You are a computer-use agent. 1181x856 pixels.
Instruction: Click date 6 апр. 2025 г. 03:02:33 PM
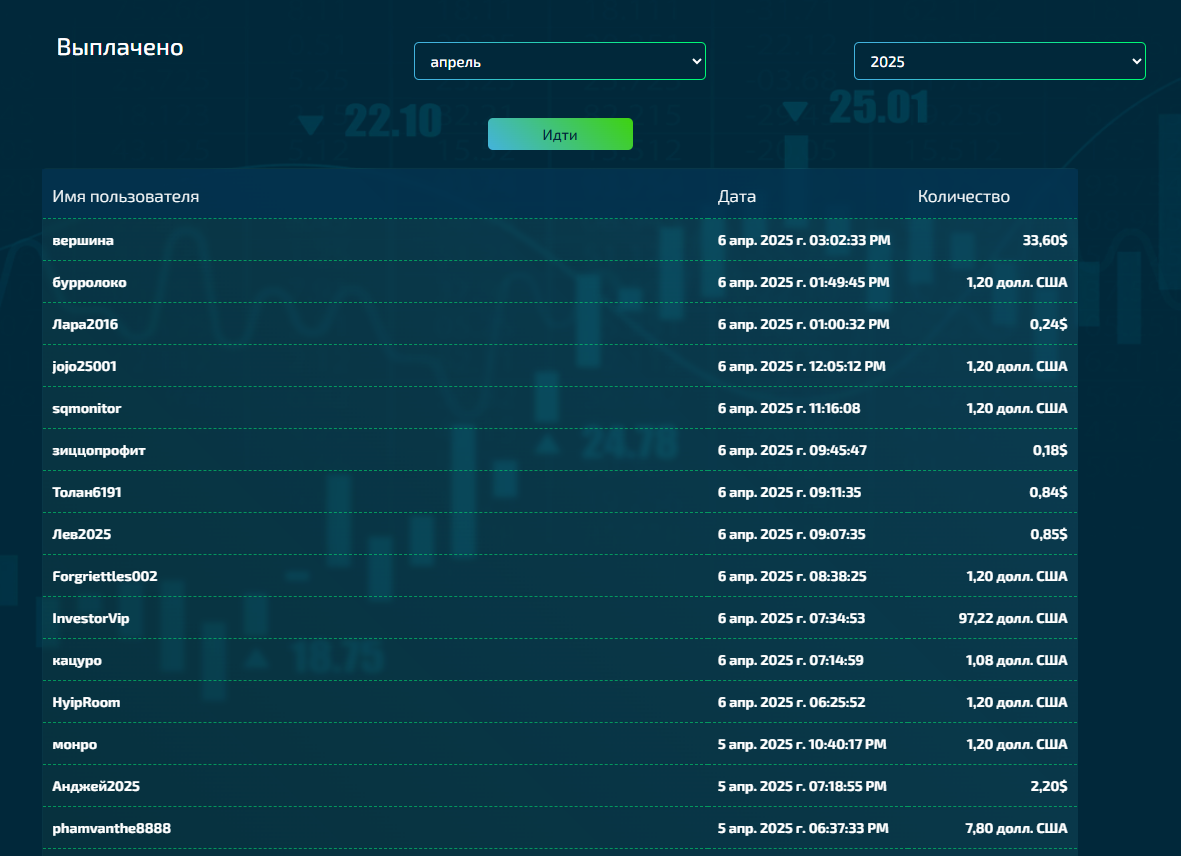[x=804, y=240]
